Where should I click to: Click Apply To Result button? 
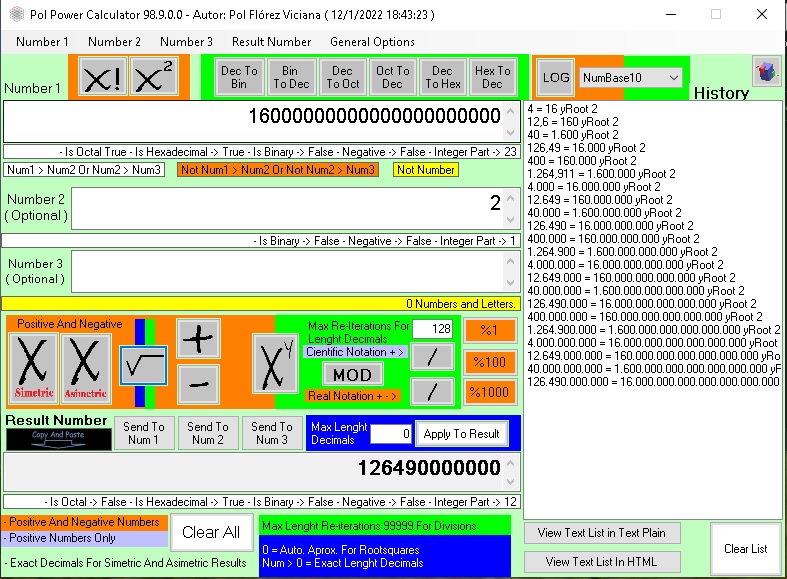461,433
